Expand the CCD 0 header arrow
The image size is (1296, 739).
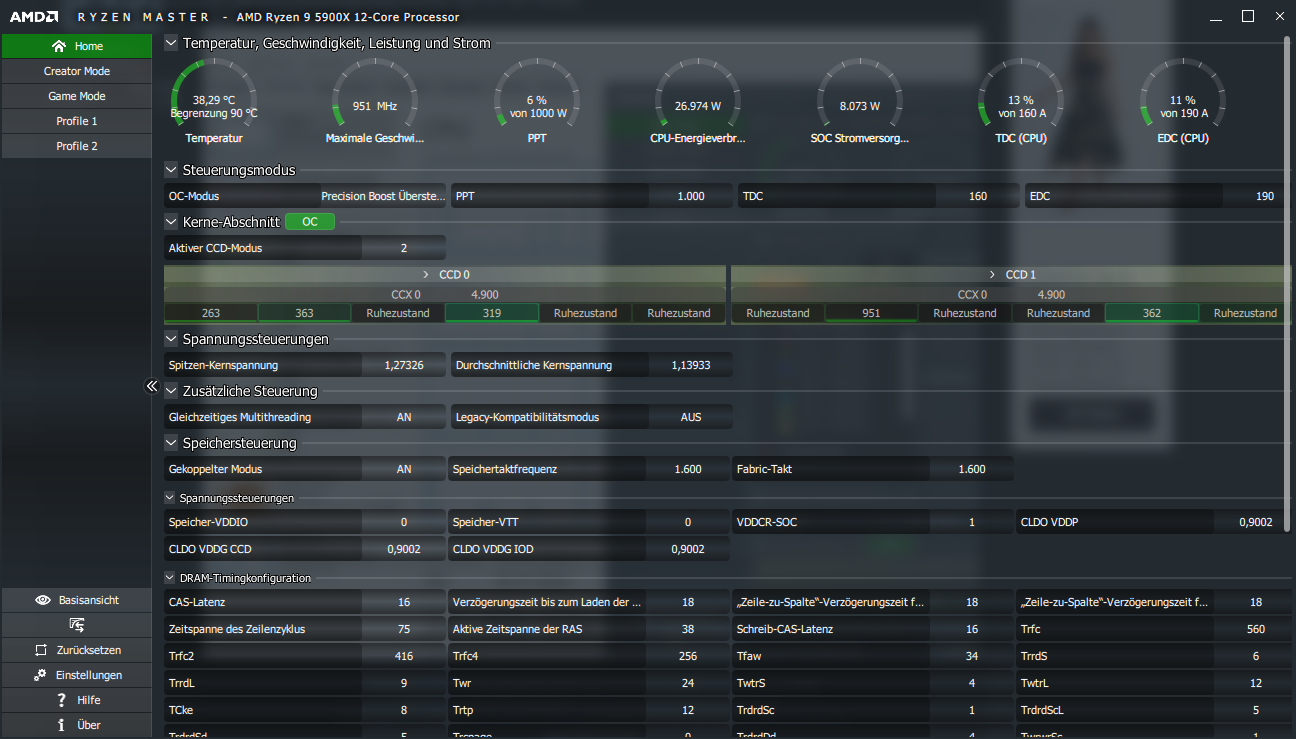click(427, 274)
